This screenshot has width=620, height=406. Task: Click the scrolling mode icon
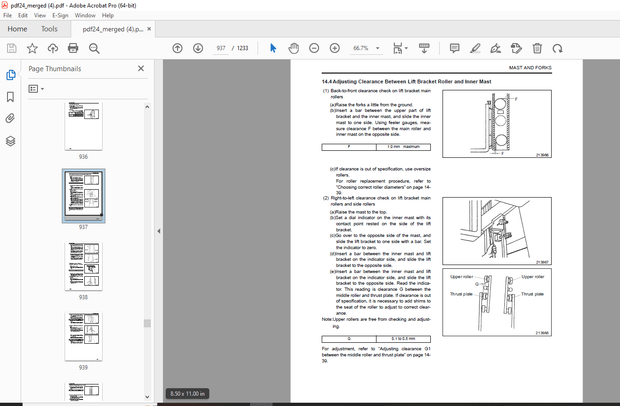pyautogui.click(x=424, y=48)
